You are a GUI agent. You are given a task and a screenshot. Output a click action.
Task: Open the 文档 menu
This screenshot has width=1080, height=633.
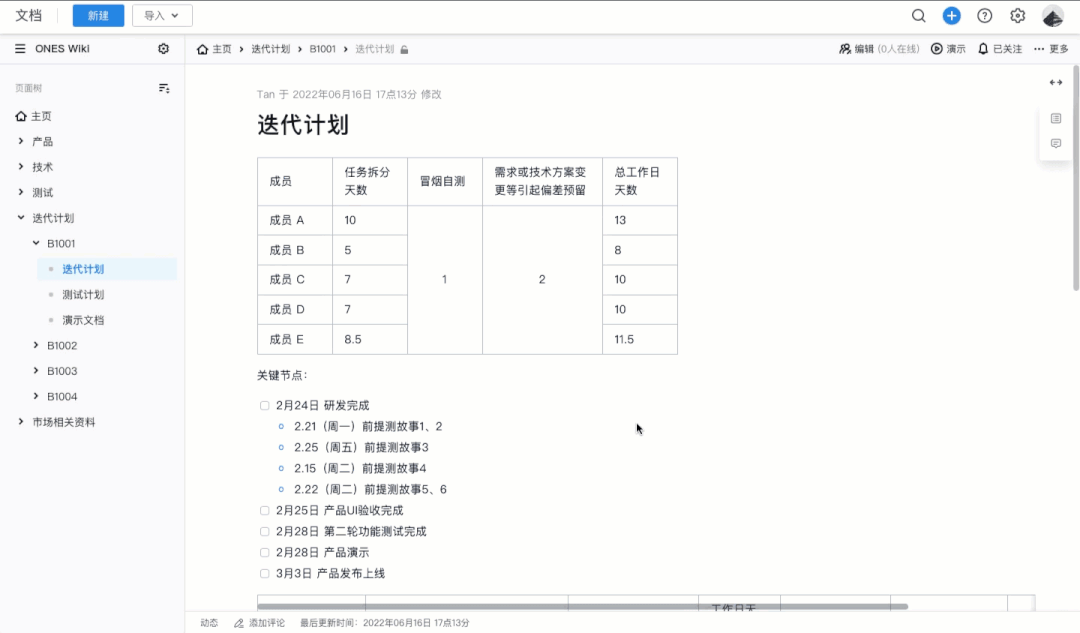click(x=30, y=16)
